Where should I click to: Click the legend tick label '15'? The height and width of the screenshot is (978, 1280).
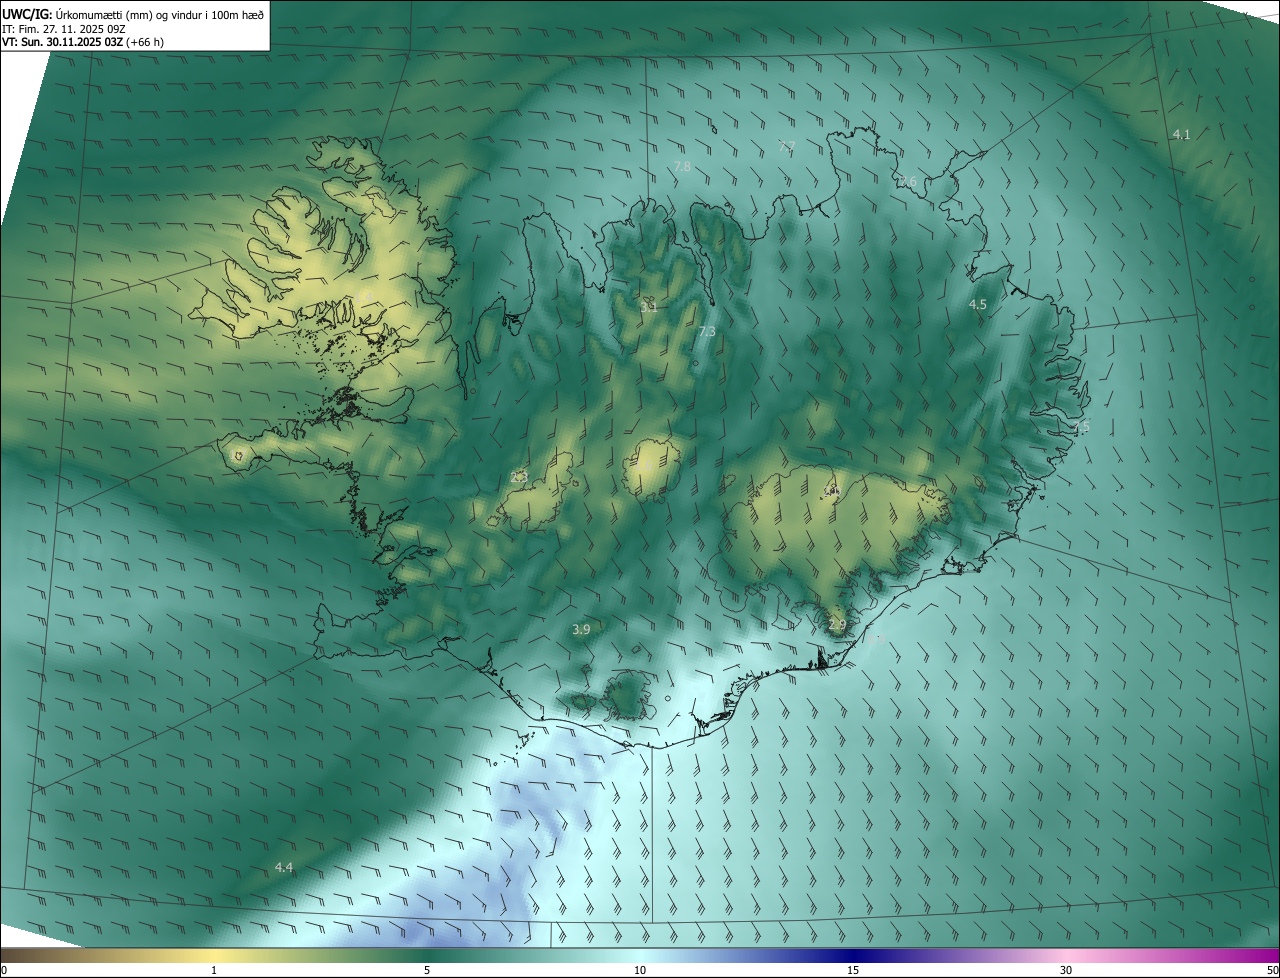coord(853,970)
